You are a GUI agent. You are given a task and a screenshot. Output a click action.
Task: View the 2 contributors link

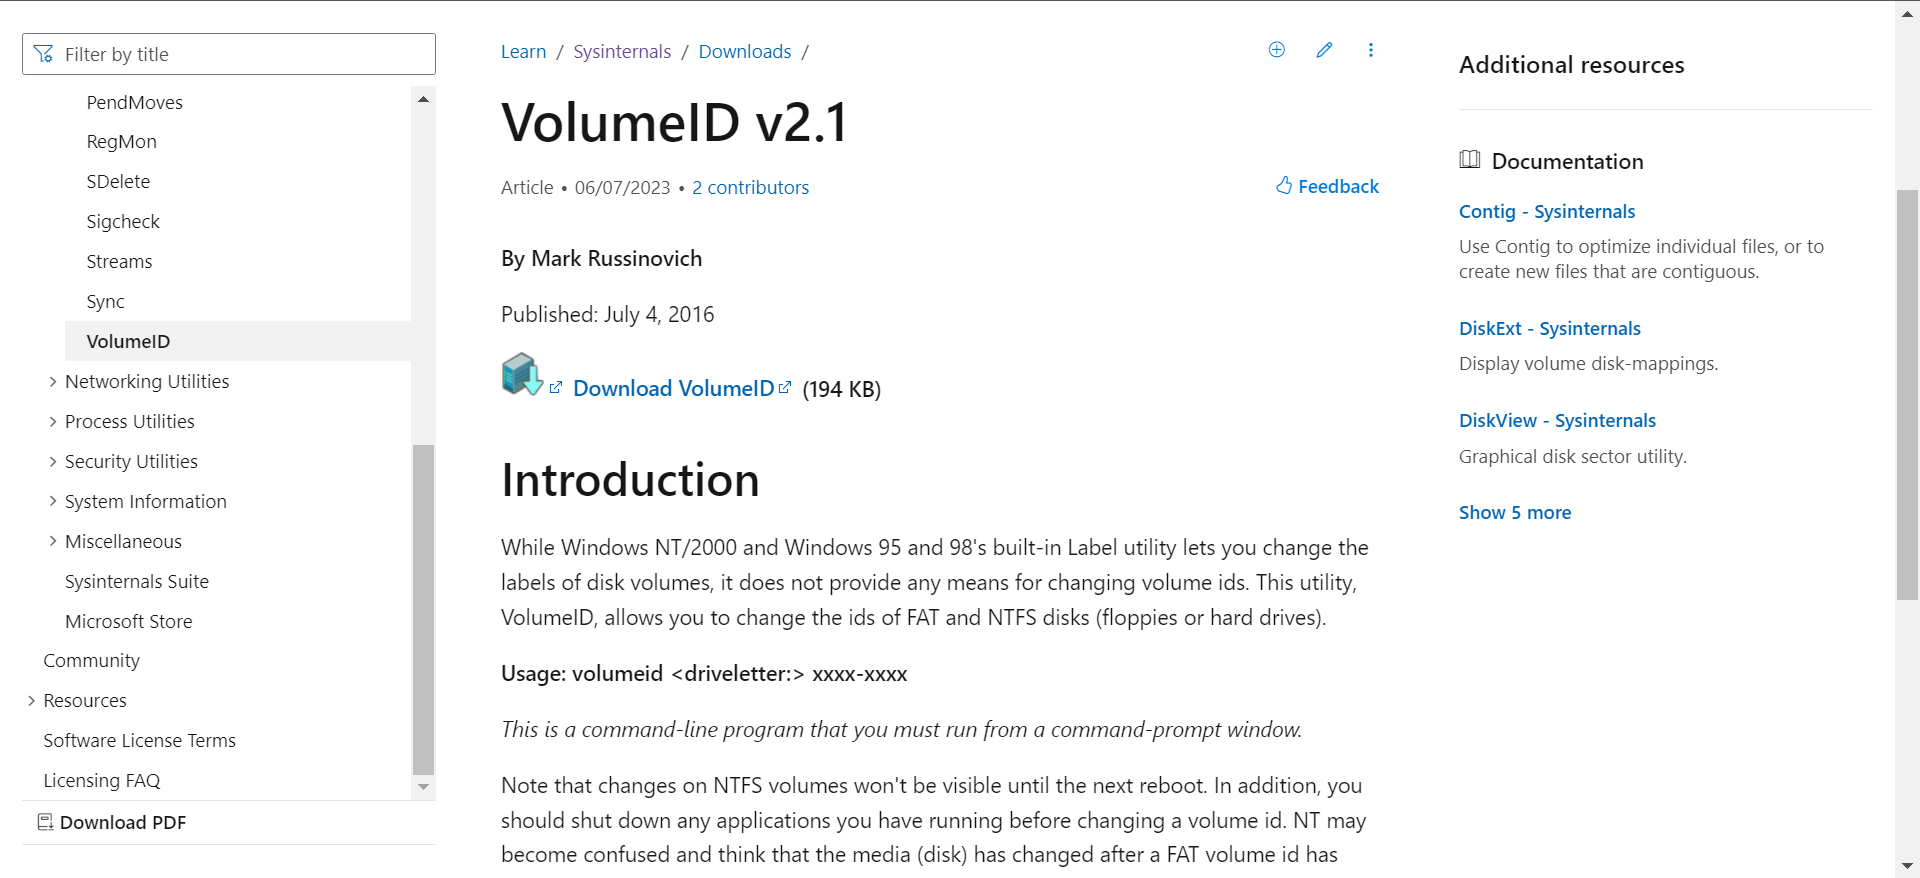750,187
